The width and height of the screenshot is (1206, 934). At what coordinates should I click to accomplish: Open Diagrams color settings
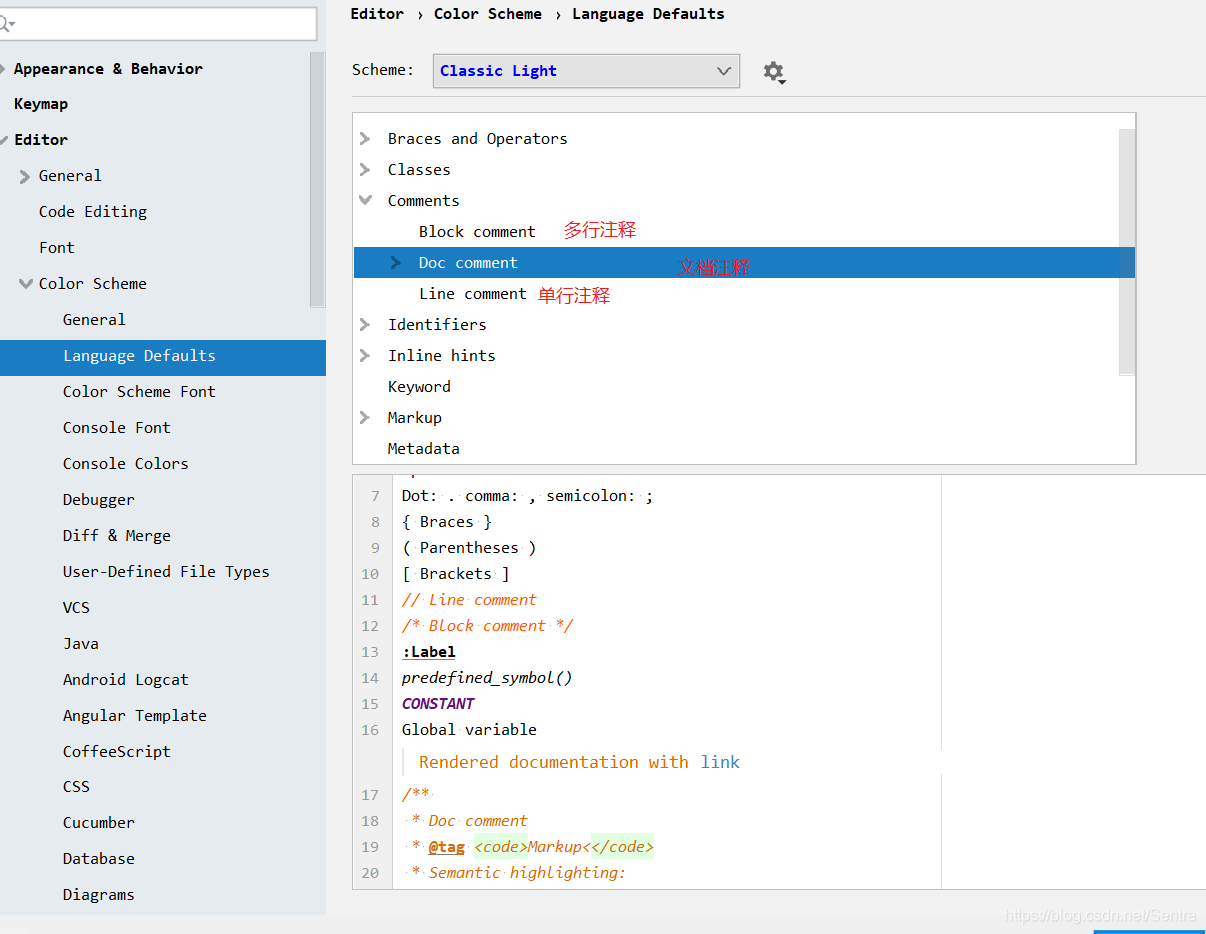(99, 895)
